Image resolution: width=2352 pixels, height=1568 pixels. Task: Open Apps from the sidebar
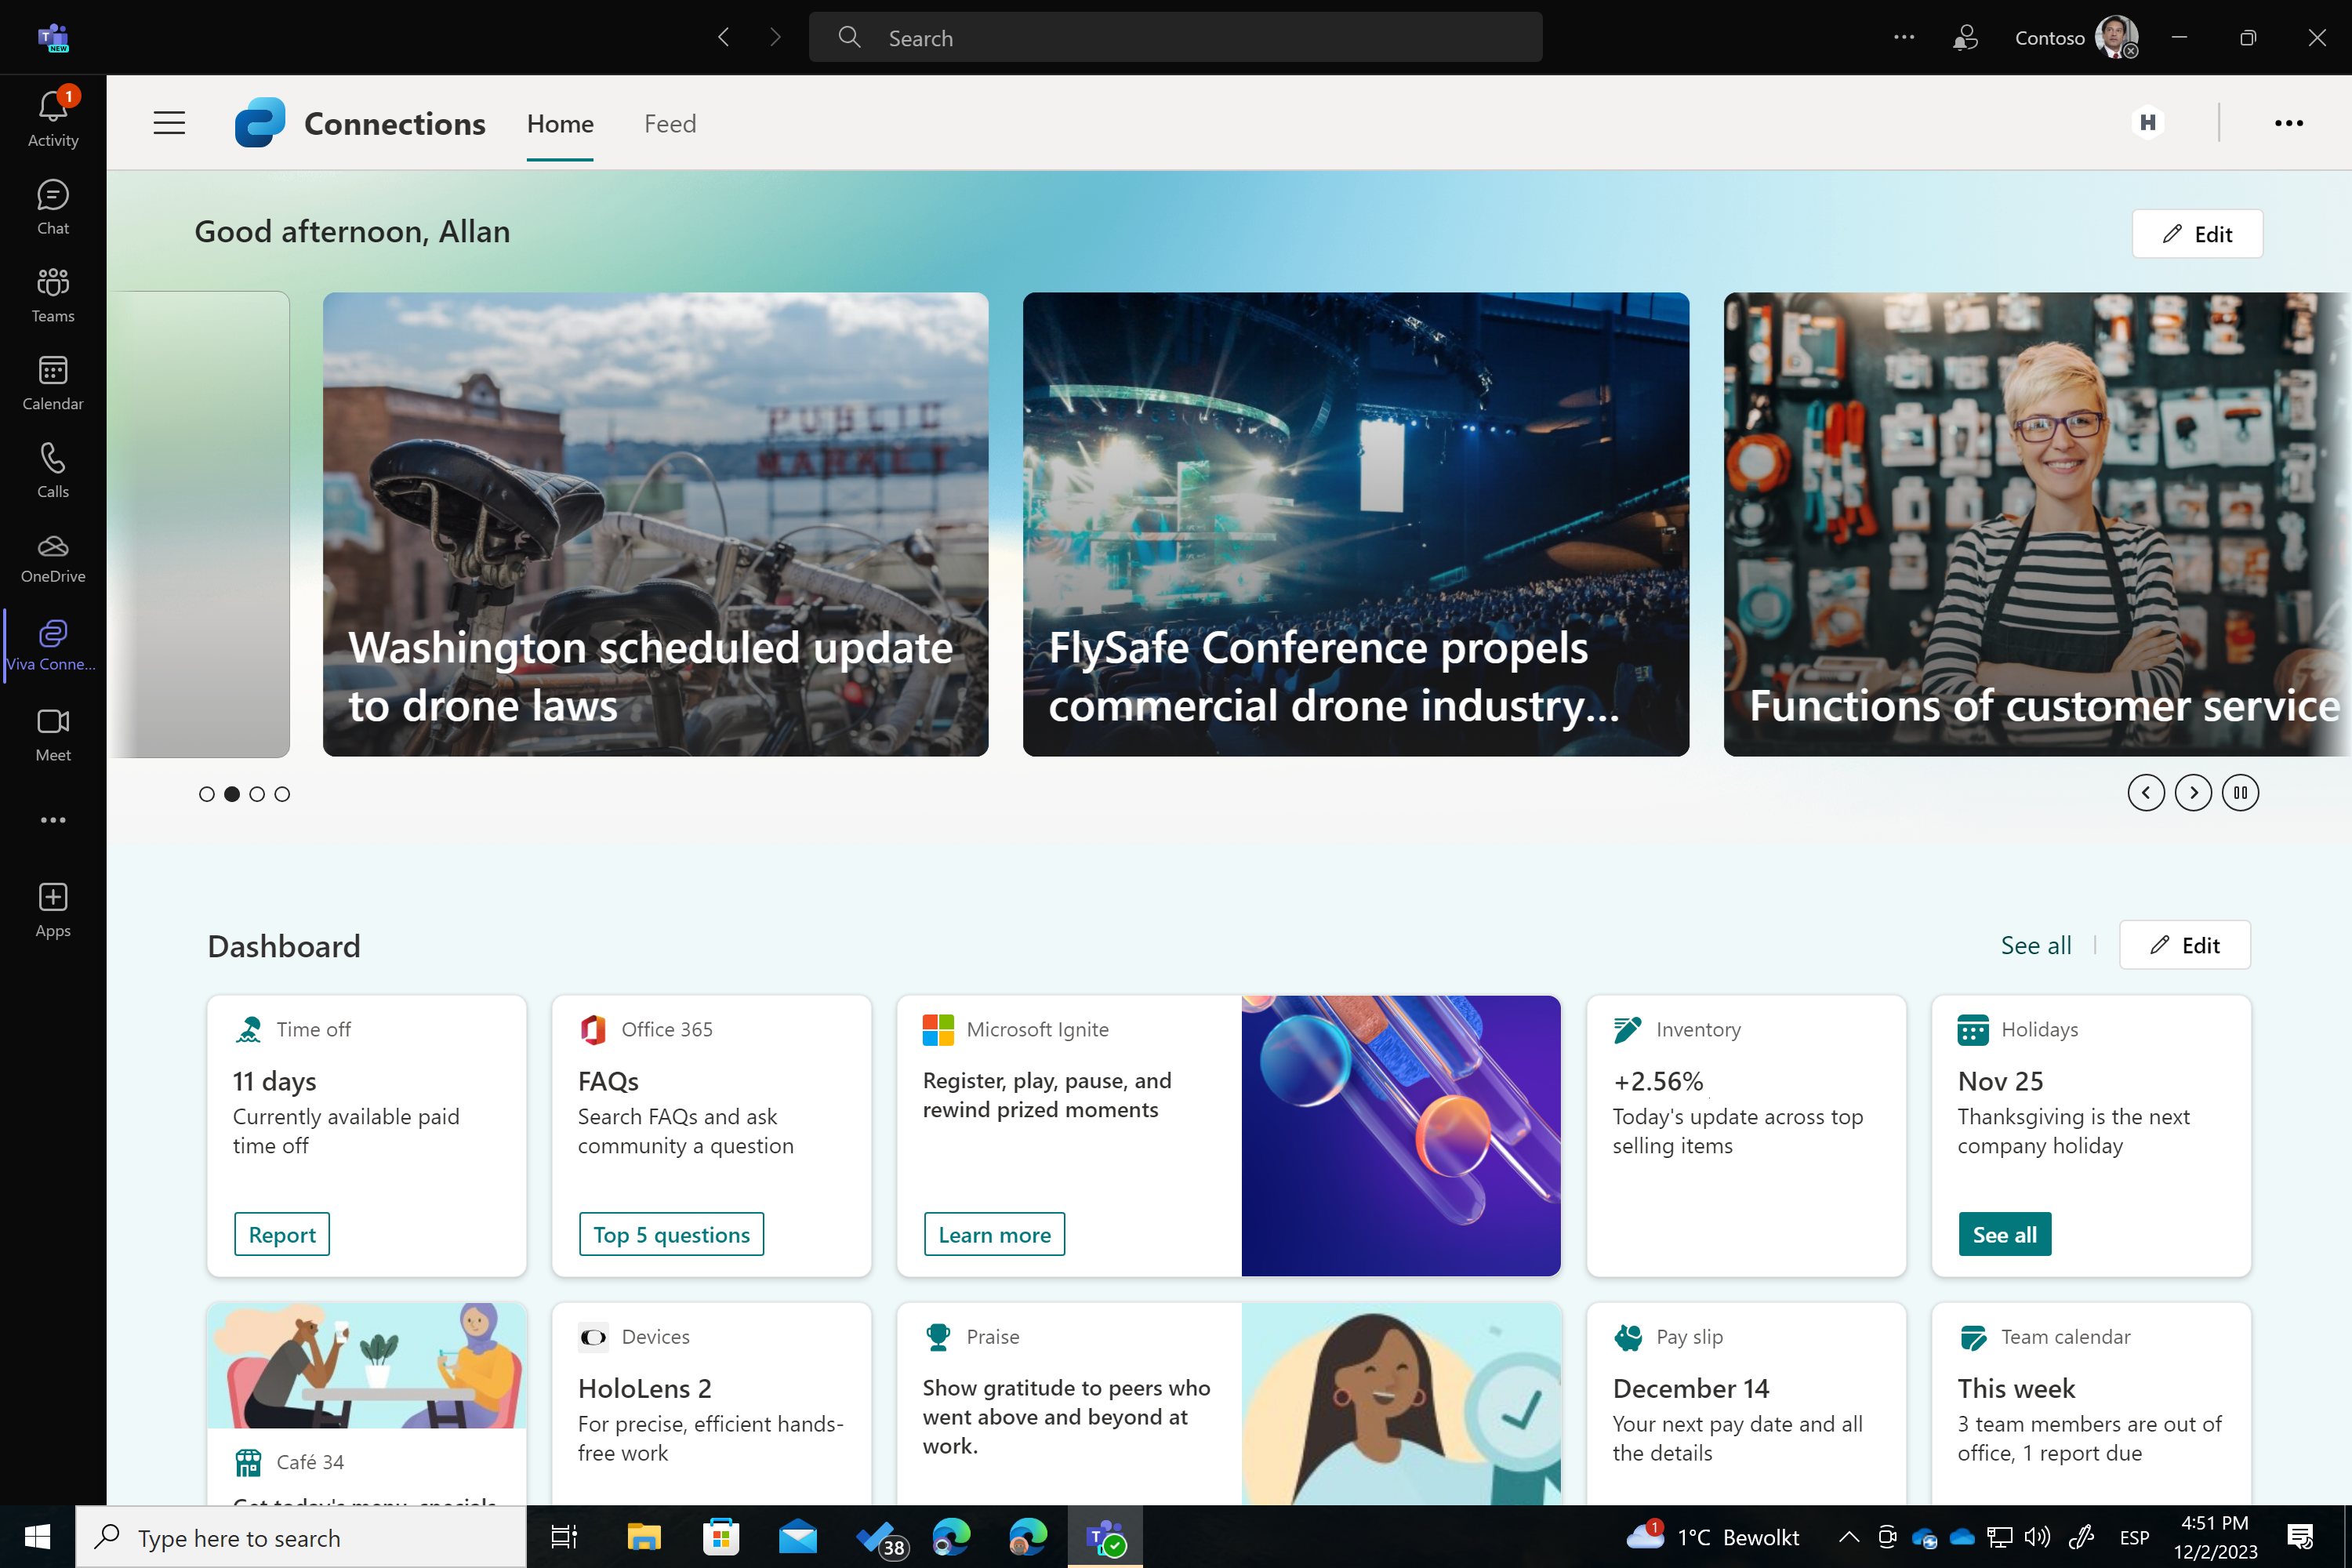tap(52, 906)
